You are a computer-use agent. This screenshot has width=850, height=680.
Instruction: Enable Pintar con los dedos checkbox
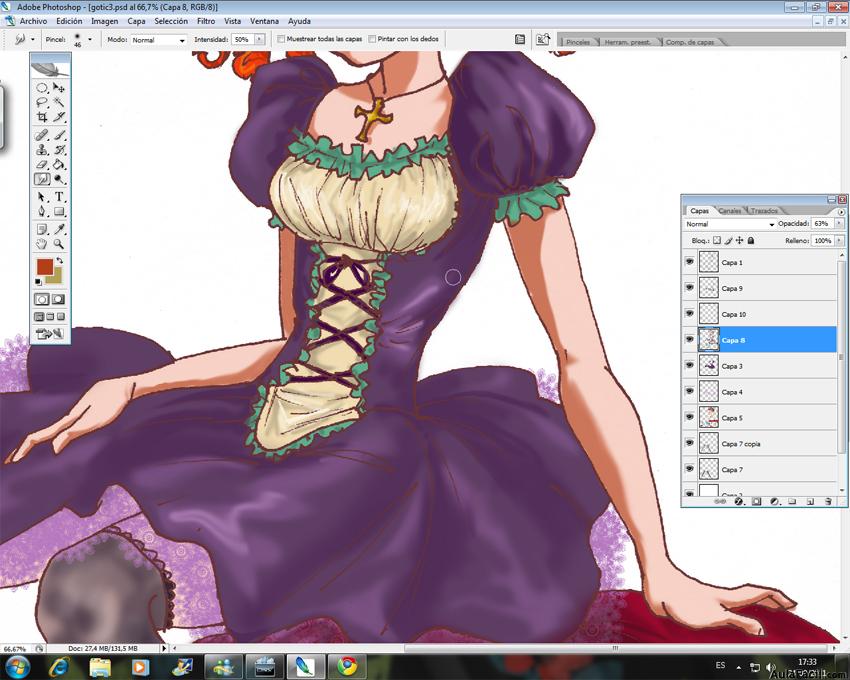tap(372, 39)
